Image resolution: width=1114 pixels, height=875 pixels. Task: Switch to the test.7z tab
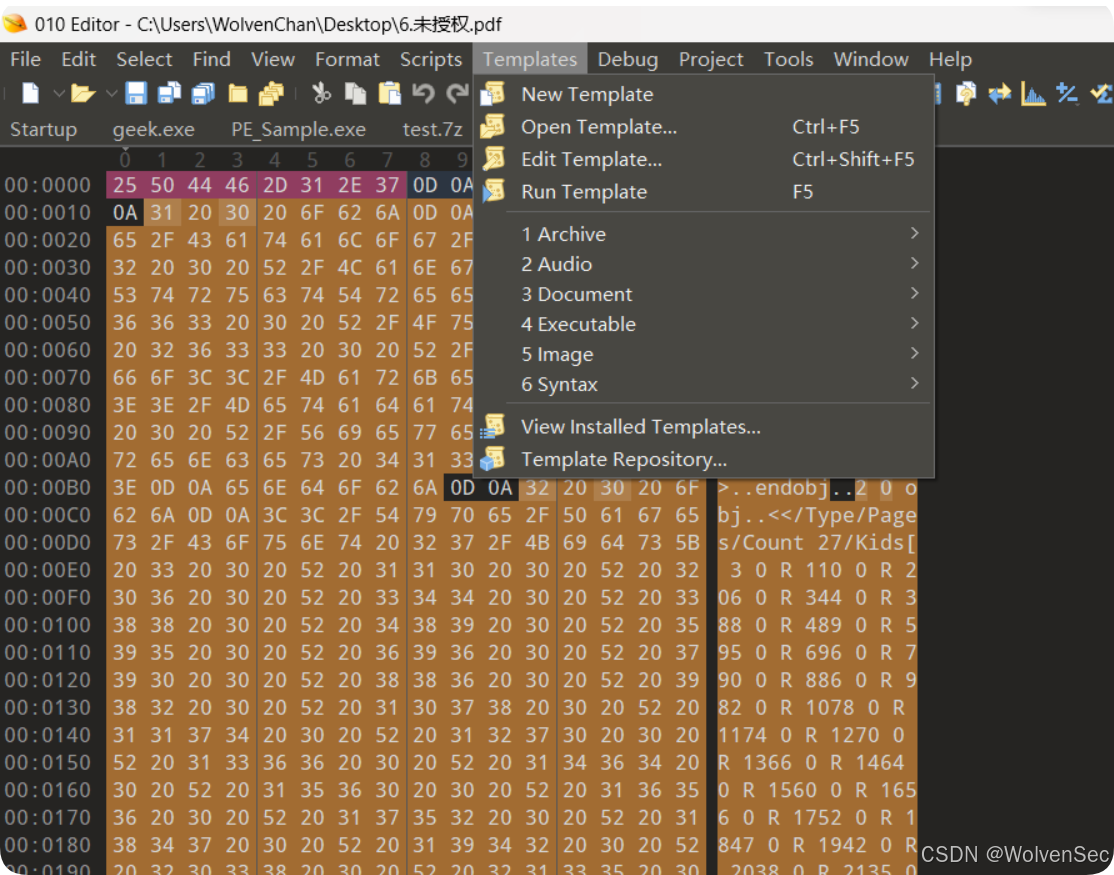pos(433,129)
